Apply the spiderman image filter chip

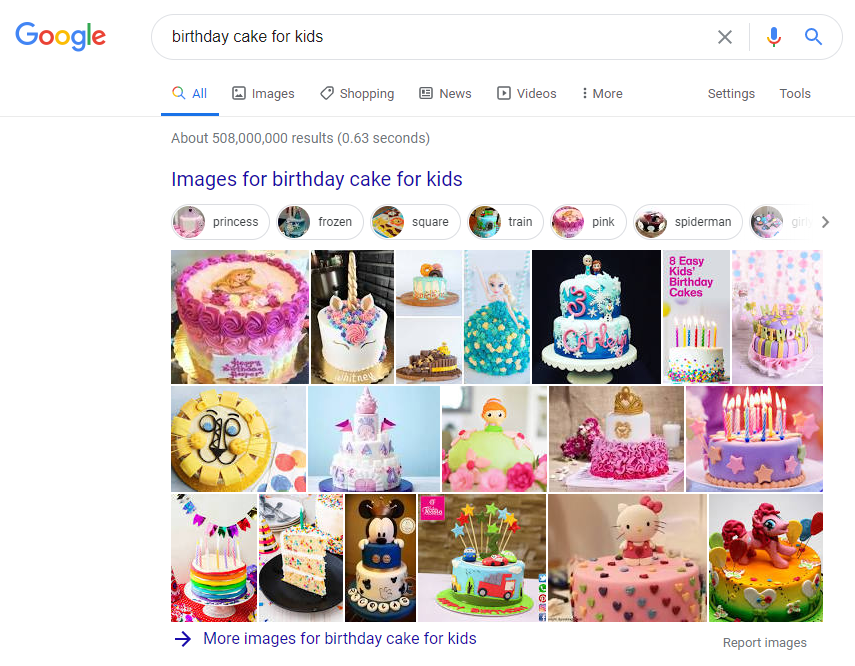(x=688, y=222)
